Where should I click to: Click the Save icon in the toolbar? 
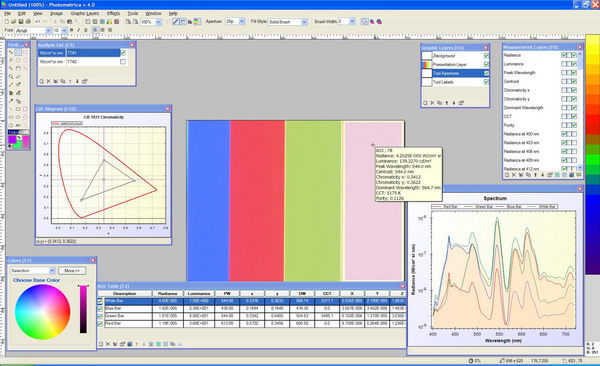[x=21, y=22]
